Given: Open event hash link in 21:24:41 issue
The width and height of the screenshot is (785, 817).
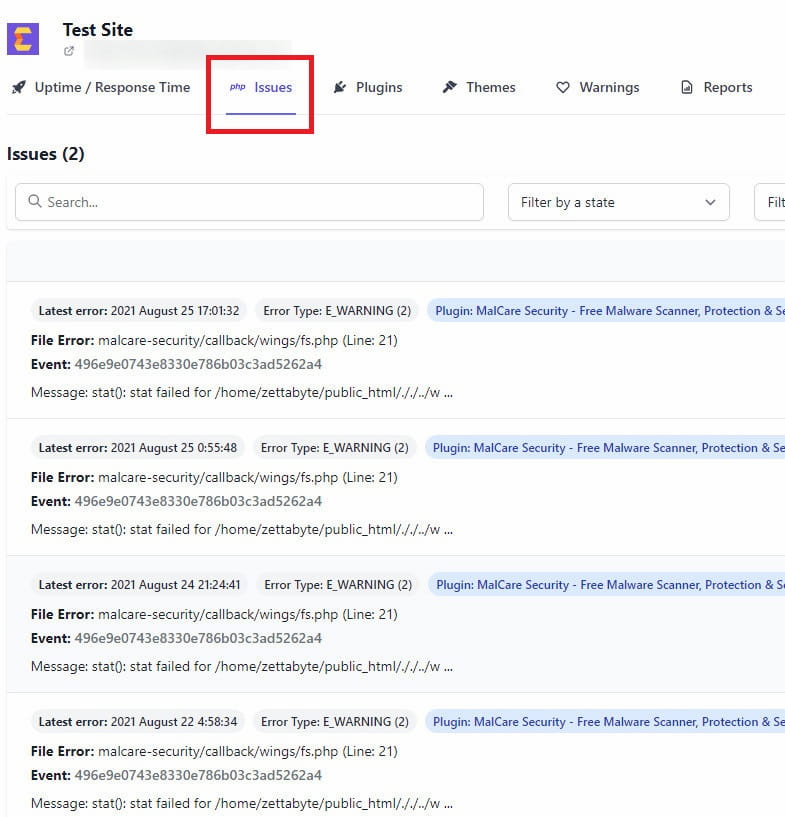Looking at the screenshot, I should click(198, 638).
